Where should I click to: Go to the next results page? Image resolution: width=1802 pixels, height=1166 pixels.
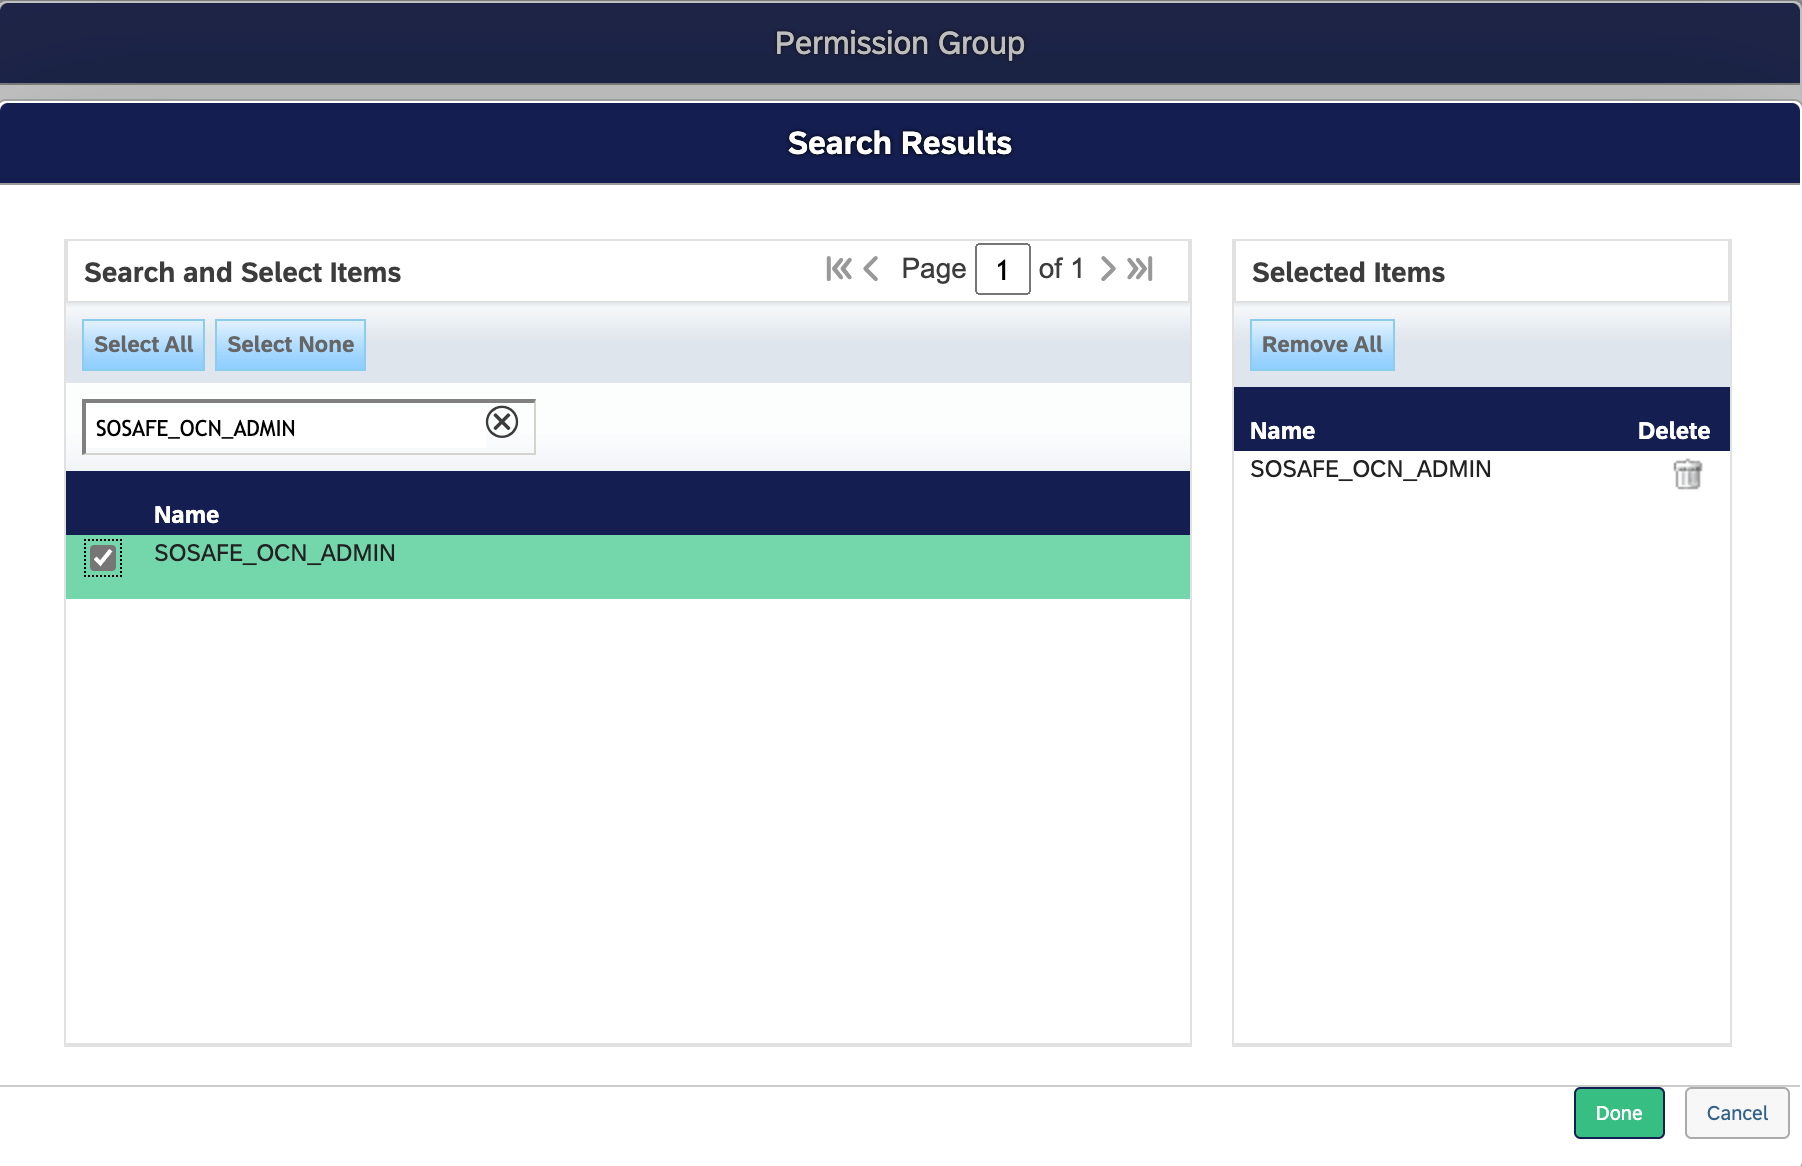click(x=1107, y=269)
